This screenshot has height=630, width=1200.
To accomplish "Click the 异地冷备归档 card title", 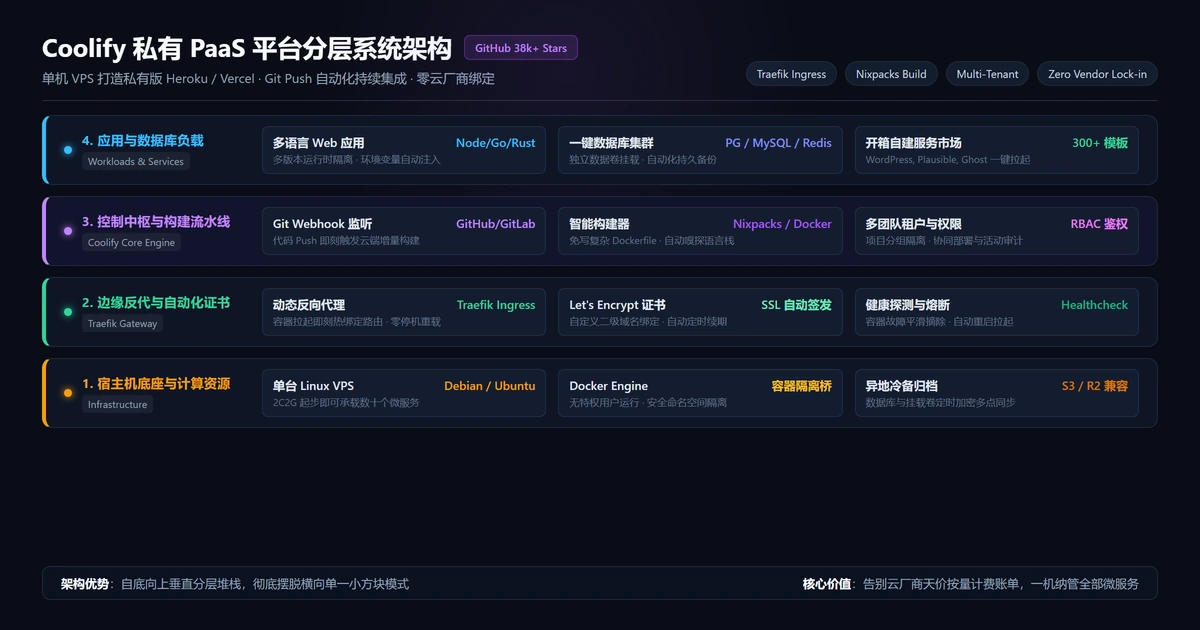I will coord(902,386).
